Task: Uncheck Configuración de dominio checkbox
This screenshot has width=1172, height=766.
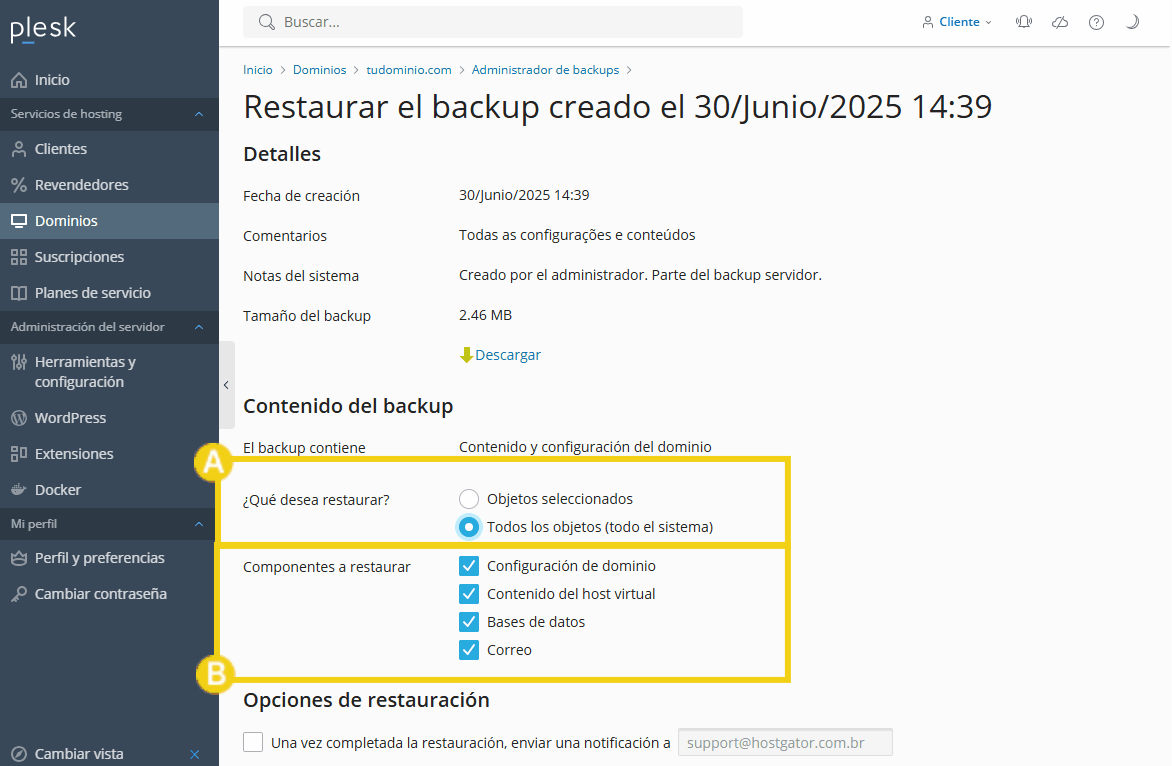Action: coord(469,566)
